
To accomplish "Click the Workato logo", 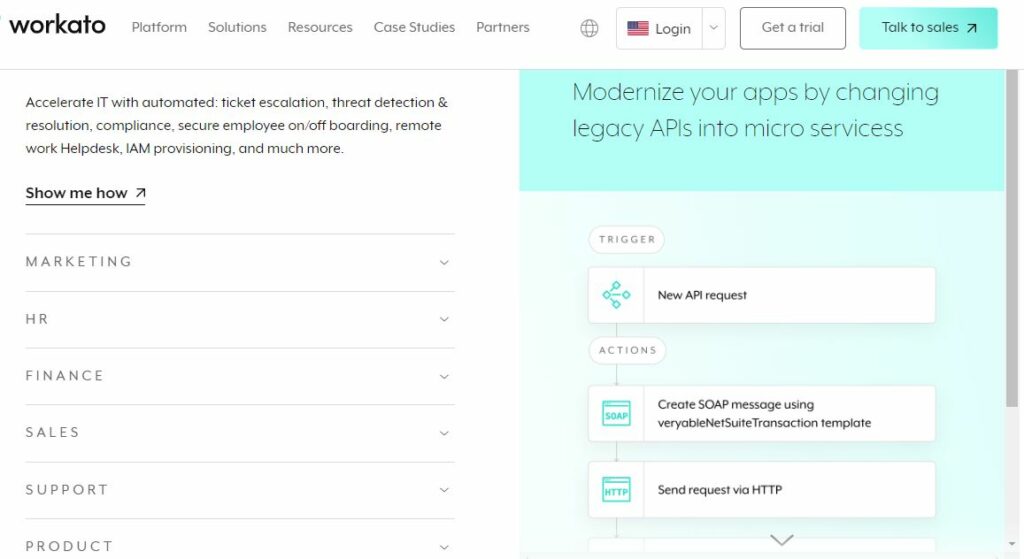I will 56,25.
